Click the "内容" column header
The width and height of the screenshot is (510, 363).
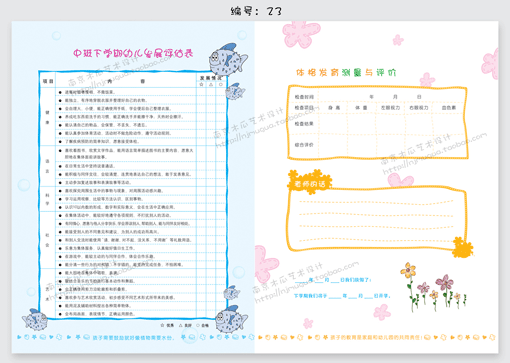tap(126, 81)
